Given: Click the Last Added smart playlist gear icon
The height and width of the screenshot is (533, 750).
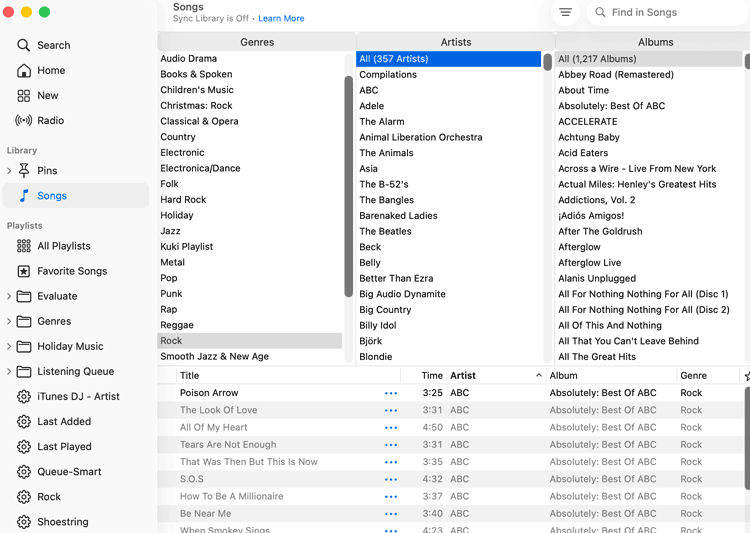Looking at the screenshot, I should 23,422.
